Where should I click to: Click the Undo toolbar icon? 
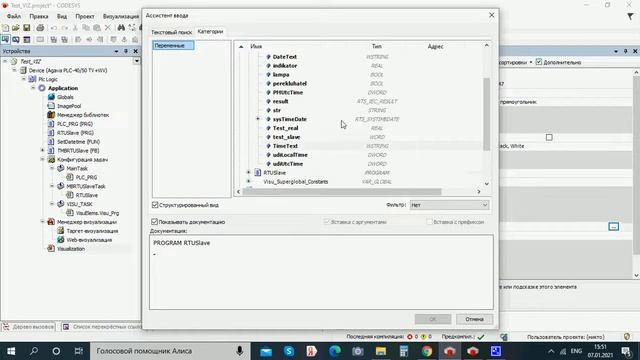(x=53, y=28)
